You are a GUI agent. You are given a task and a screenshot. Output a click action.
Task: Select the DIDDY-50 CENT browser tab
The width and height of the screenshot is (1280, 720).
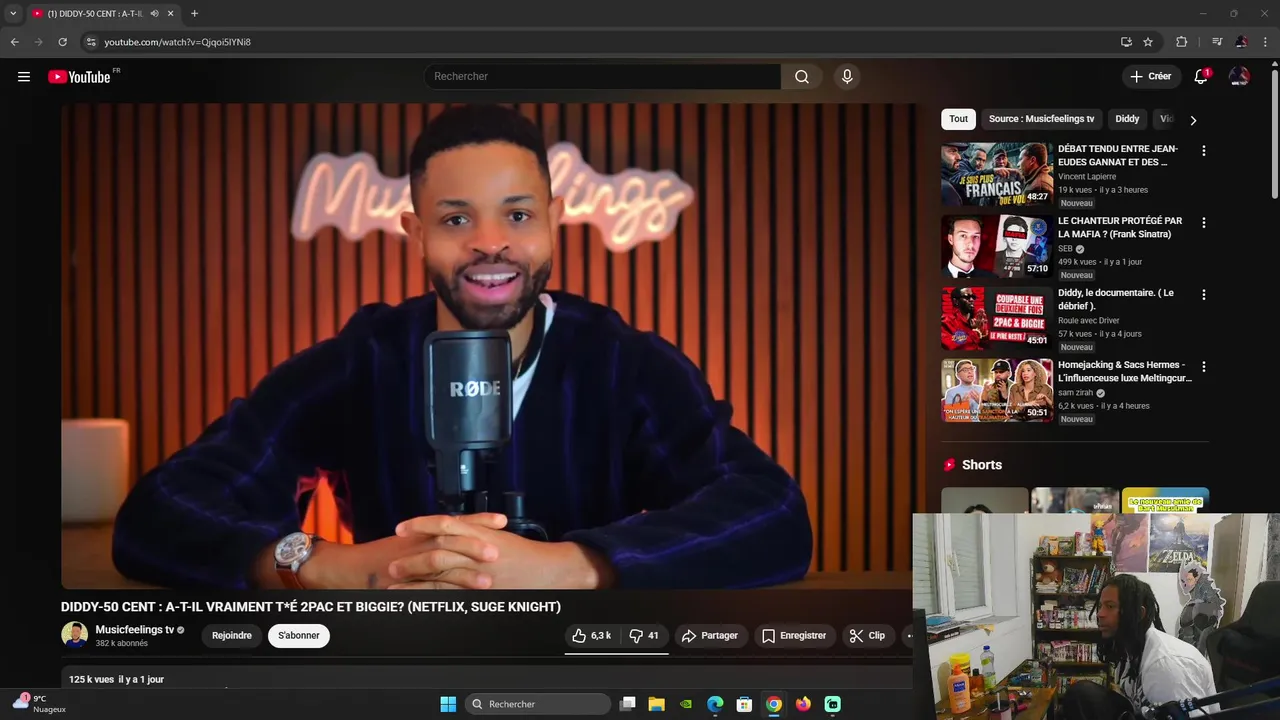95,13
